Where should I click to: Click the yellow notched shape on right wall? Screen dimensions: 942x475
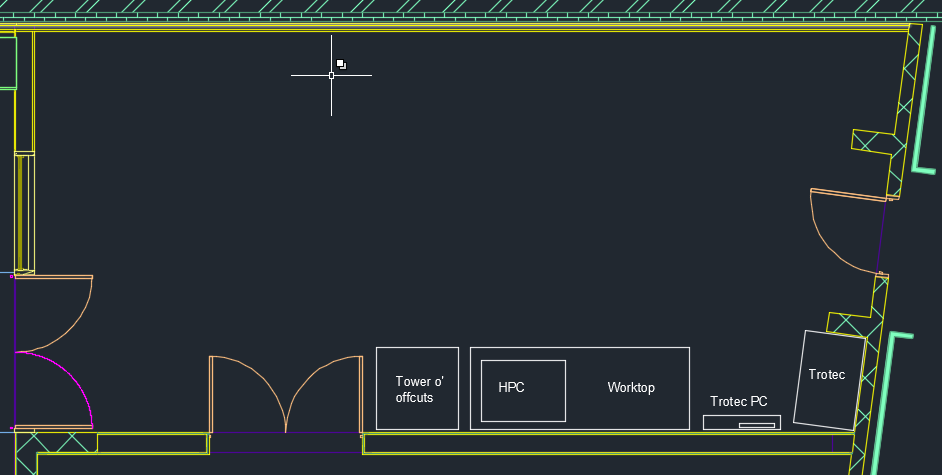point(871,141)
